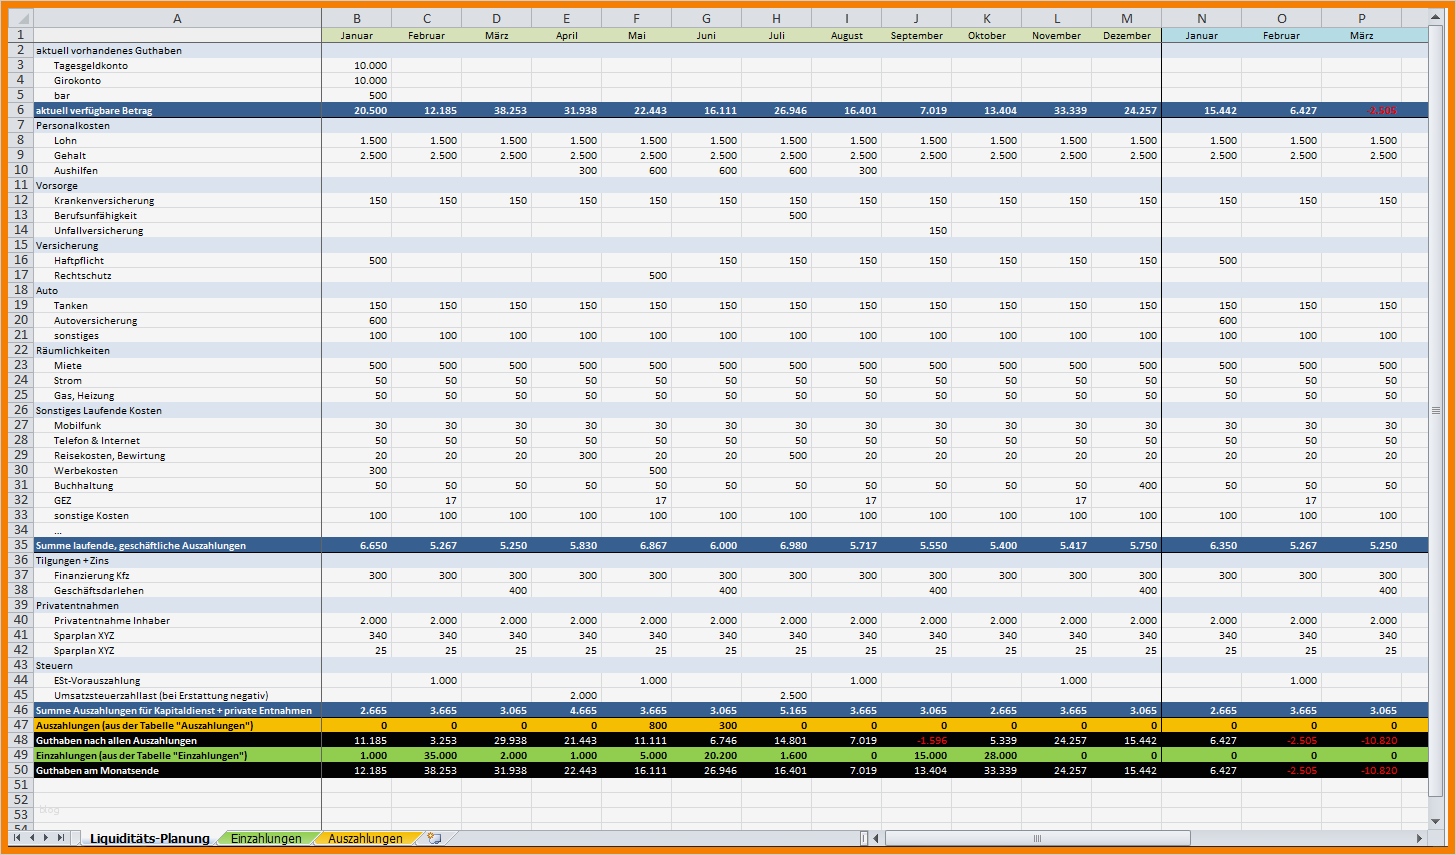Go to the first sheet with navigation arrow
This screenshot has height=855, width=1456.
[17, 838]
